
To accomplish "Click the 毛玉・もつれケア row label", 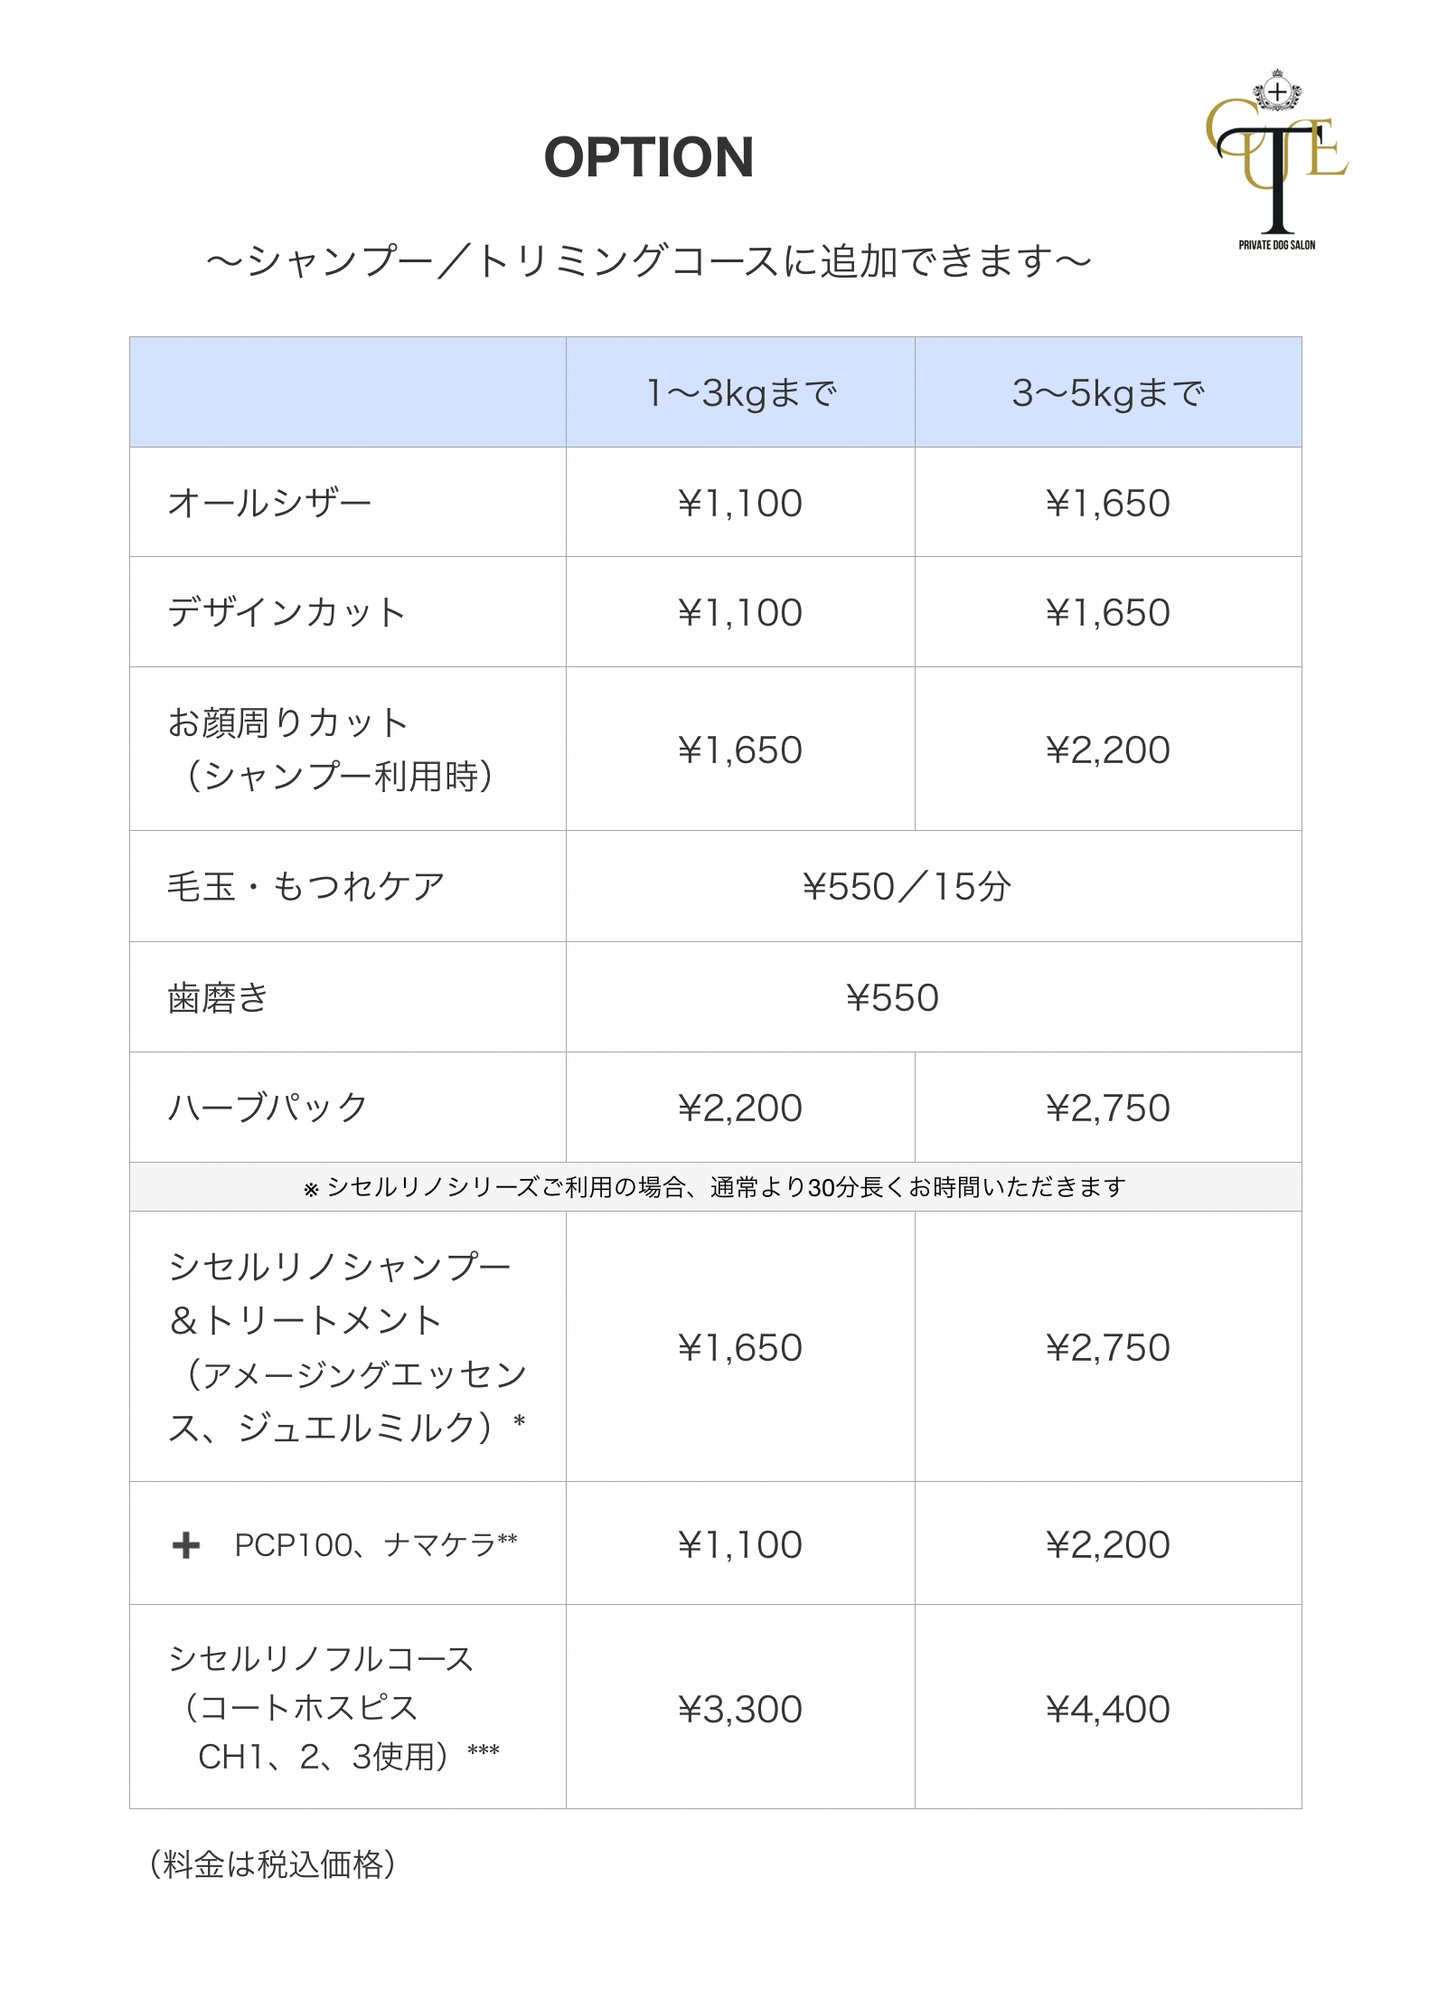I will (305, 886).
